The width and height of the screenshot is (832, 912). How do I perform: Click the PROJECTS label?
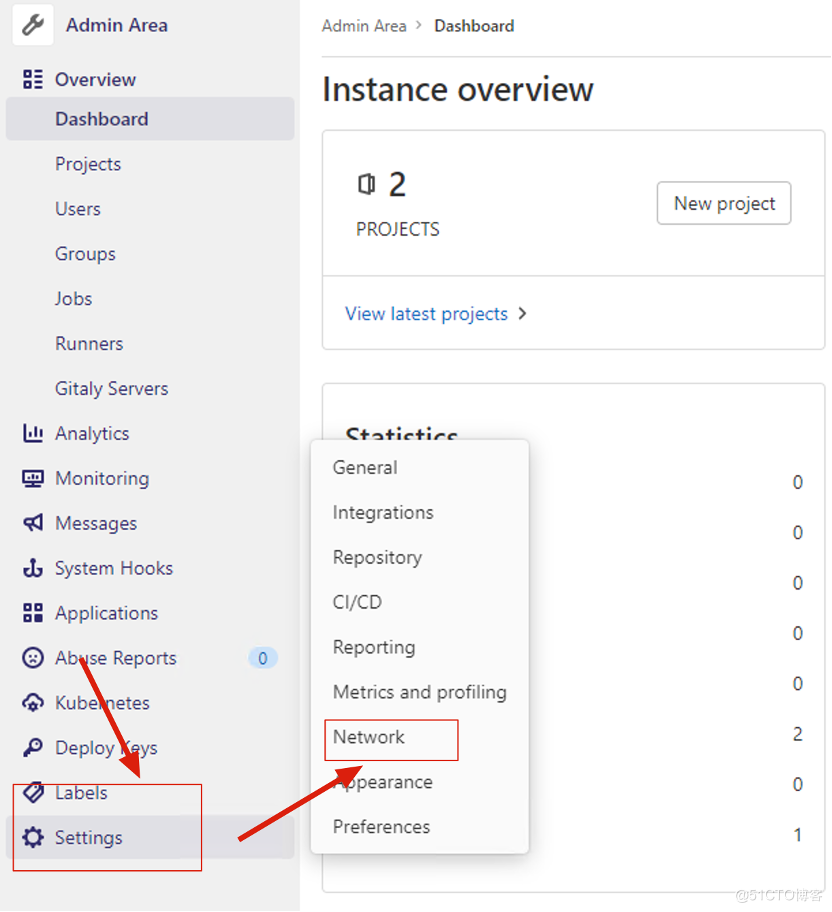tap(398, 229)
